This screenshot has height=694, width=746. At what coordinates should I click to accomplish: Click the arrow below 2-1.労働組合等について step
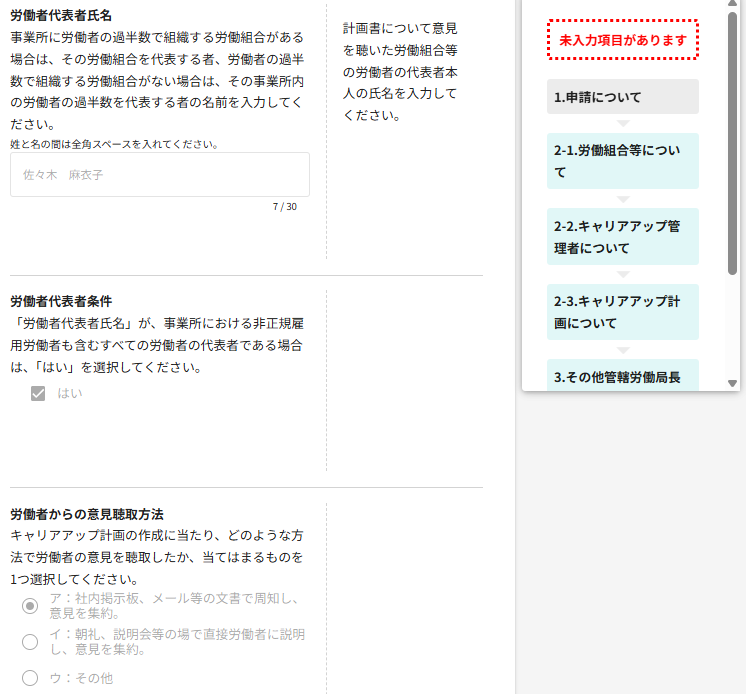(623, 198)
